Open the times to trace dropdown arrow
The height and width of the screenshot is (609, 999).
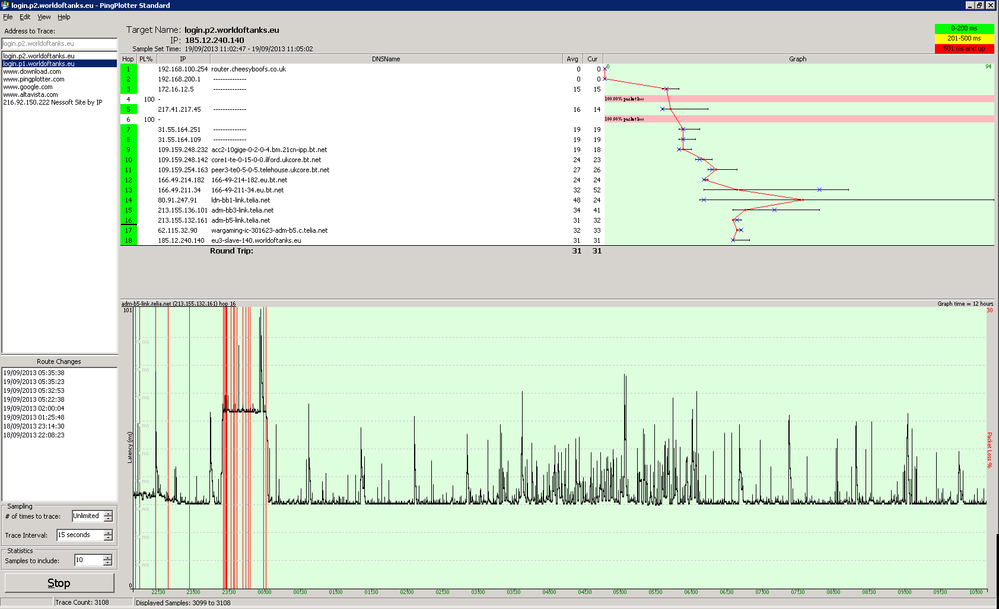tap(108, 517)
